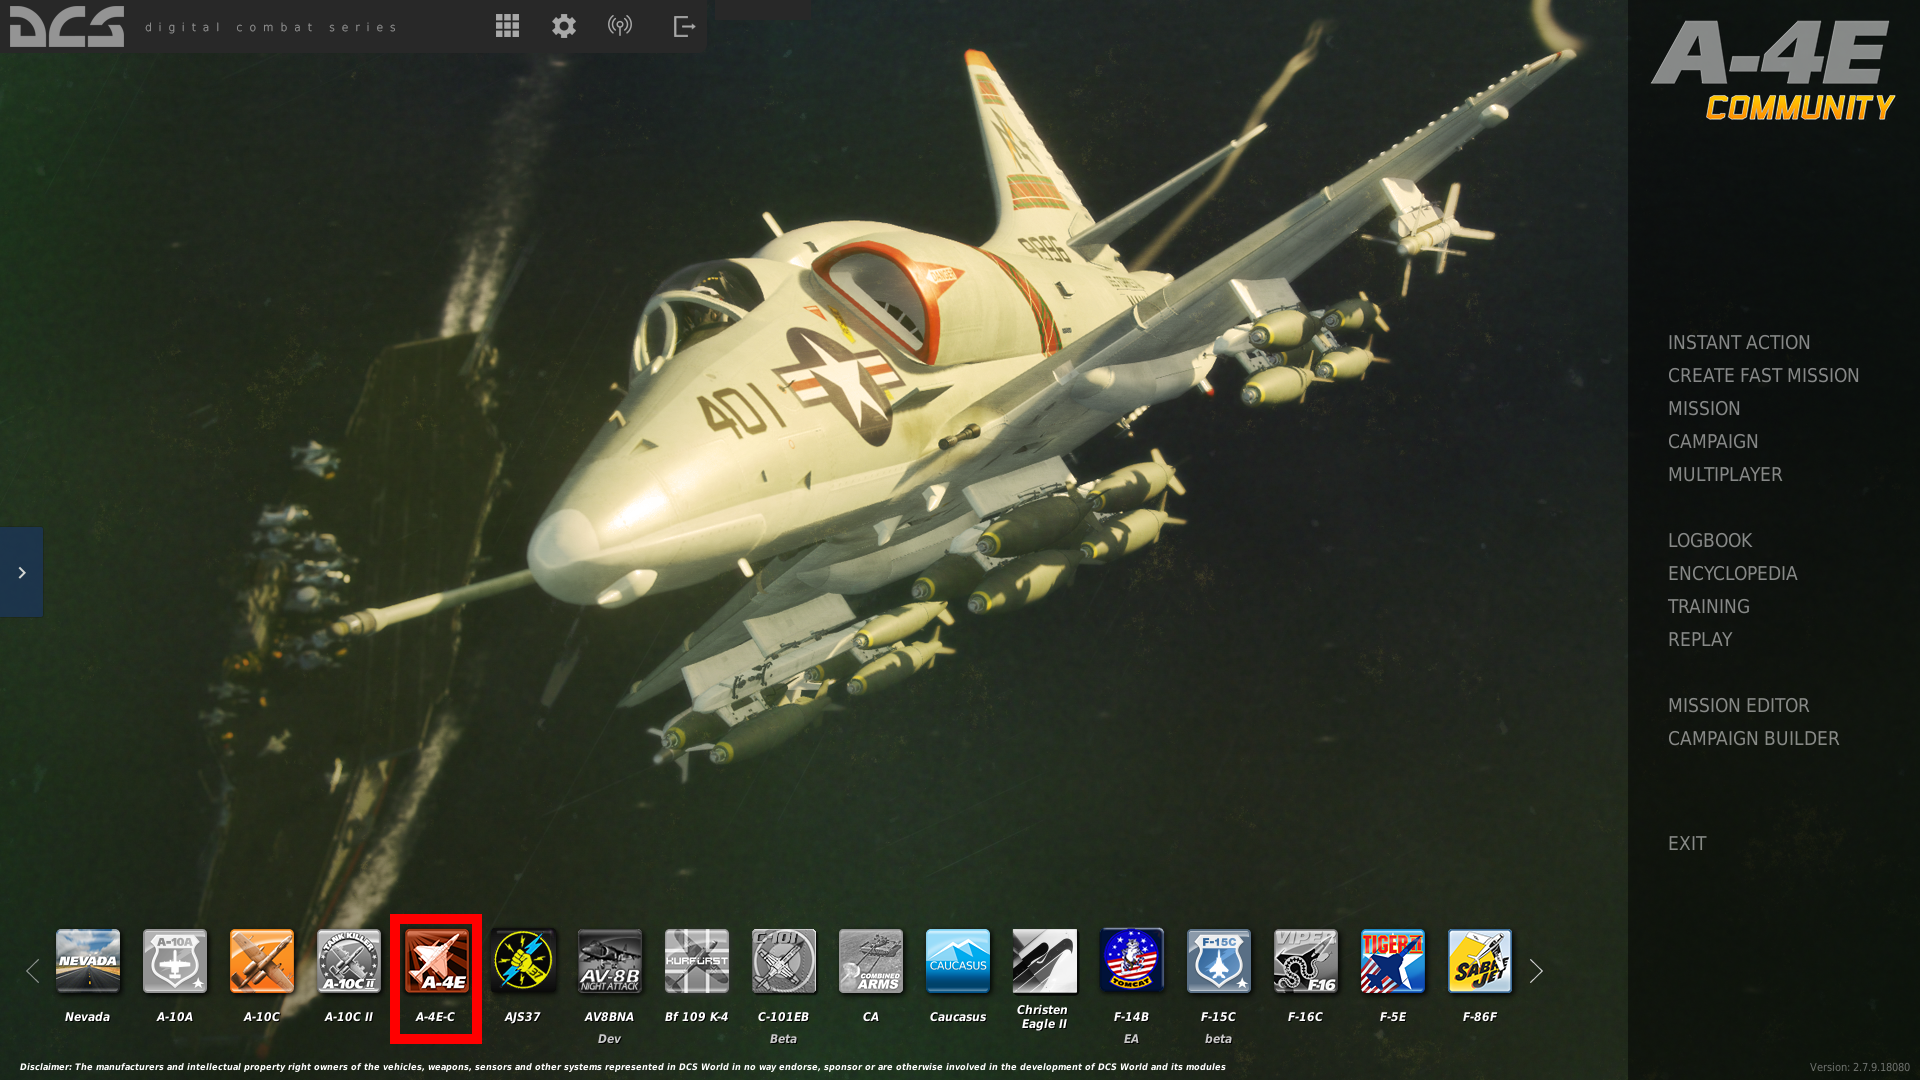The height and width of the screenshot is (1080, 1920).
Task: Open the ENCYCLOPEDIA
Action: tap(1732, 573)
